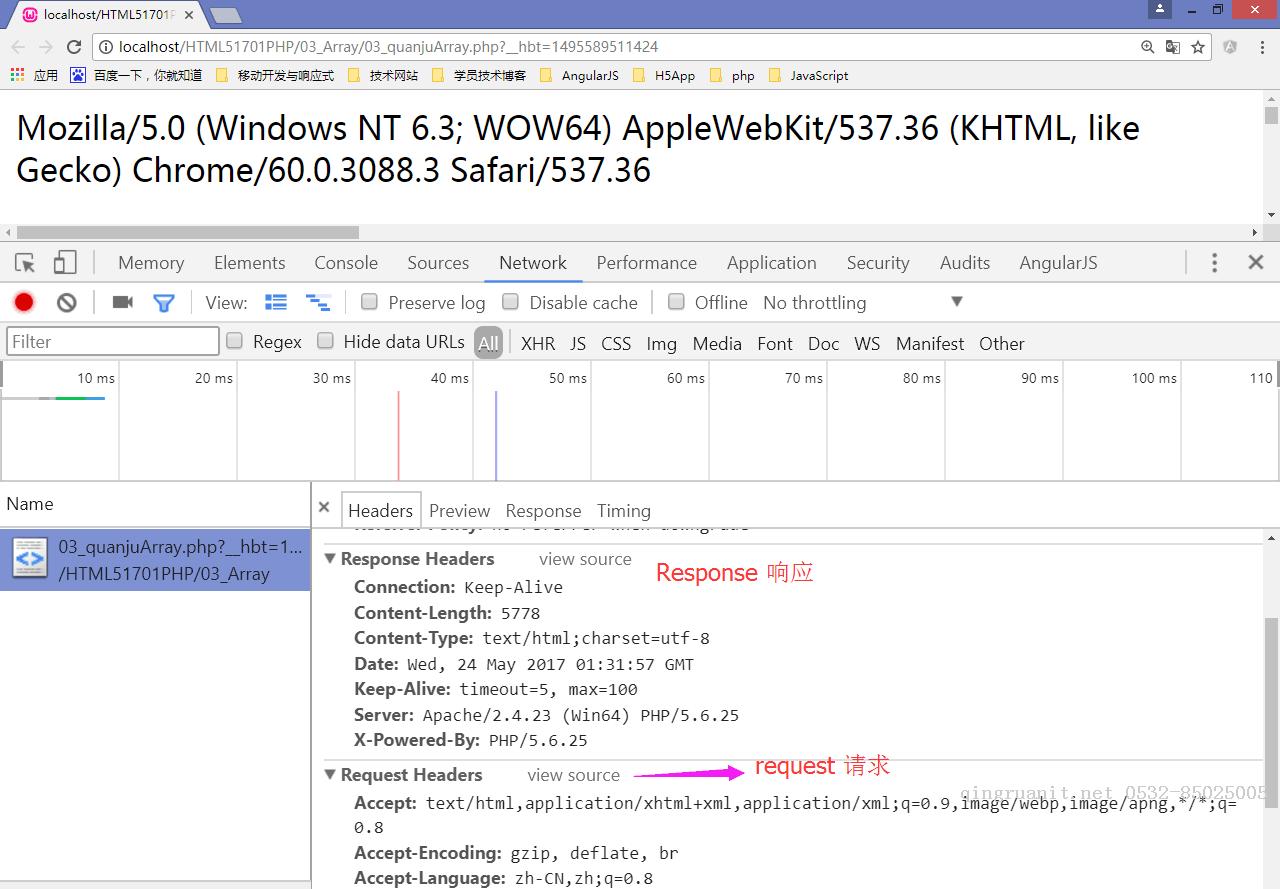This screenshot has height=889, width=1280.
Task: Open DevTools customize menu via three dots
Action: pos(1214,262)
